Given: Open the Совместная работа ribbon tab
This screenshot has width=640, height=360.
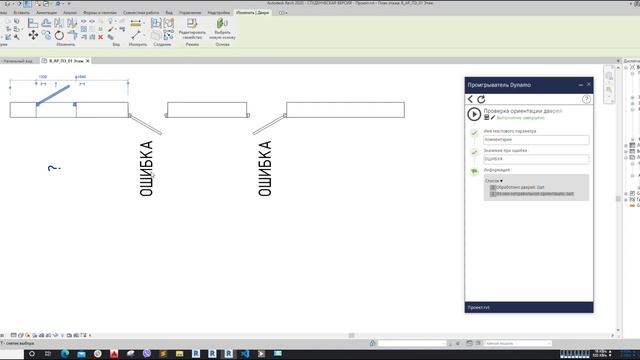Looking at the screenshot, I should (x=141, y=13).
